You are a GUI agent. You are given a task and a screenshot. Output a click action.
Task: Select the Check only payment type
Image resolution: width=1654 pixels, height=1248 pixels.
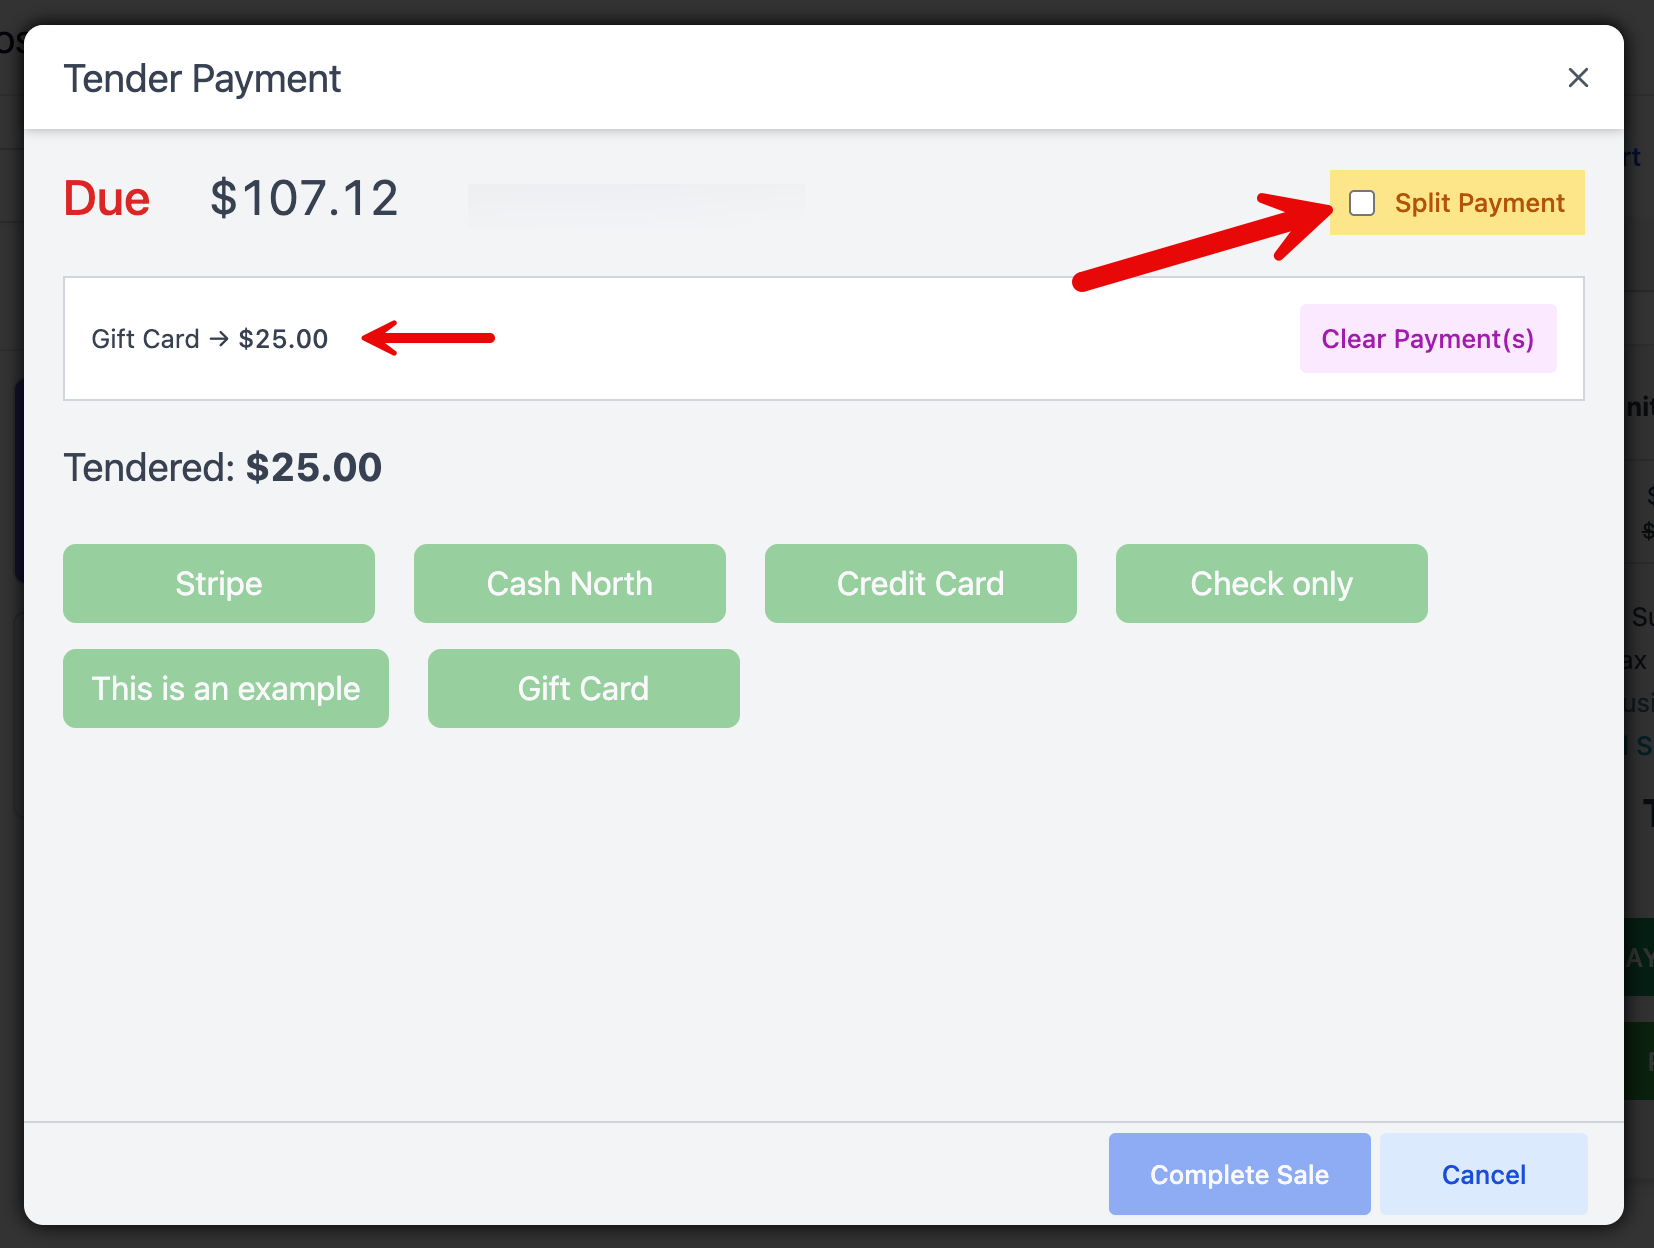coord(1271,584)
